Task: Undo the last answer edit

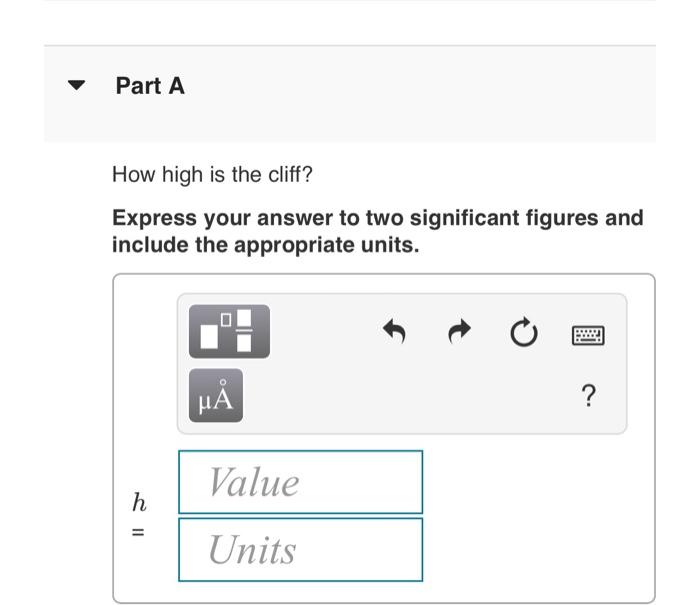Action: point(394,331)
